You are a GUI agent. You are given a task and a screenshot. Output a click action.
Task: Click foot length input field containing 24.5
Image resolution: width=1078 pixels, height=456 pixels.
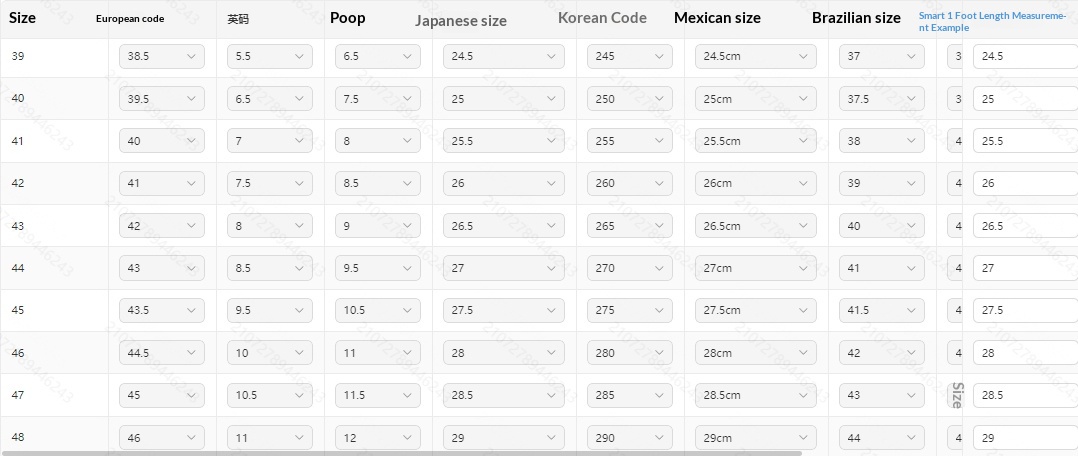point(1024,57)
